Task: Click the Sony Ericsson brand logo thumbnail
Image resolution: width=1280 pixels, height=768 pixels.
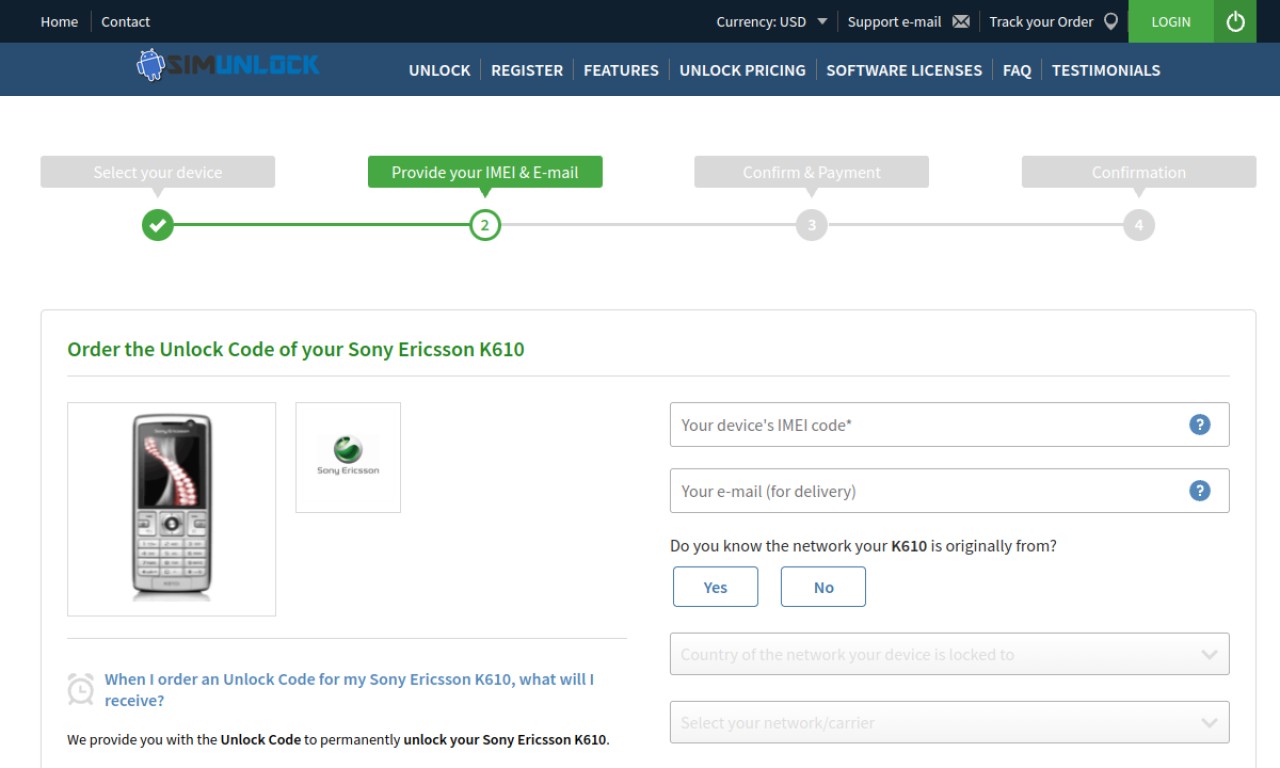Action: click(348, 457)
